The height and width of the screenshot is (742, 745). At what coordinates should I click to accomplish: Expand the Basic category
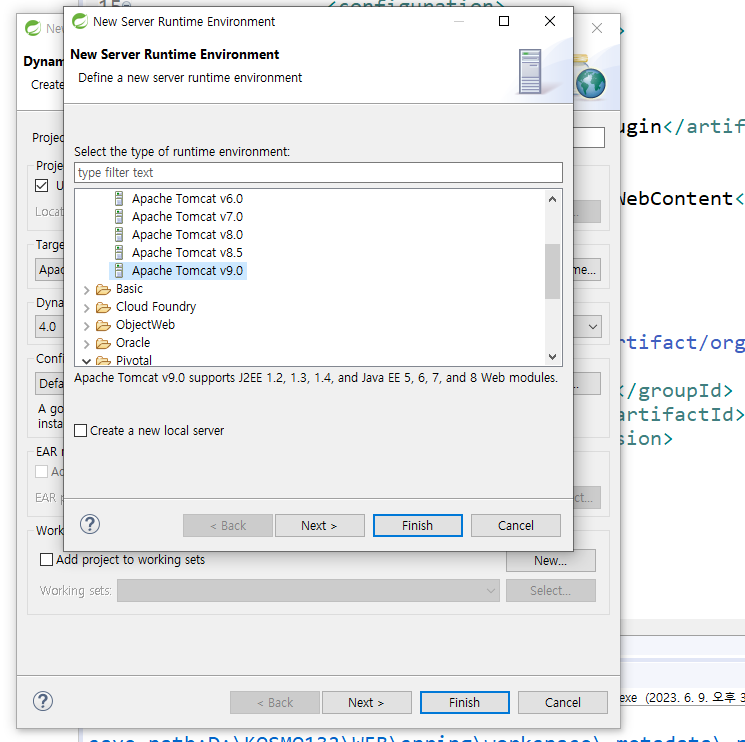pos(86,290)
